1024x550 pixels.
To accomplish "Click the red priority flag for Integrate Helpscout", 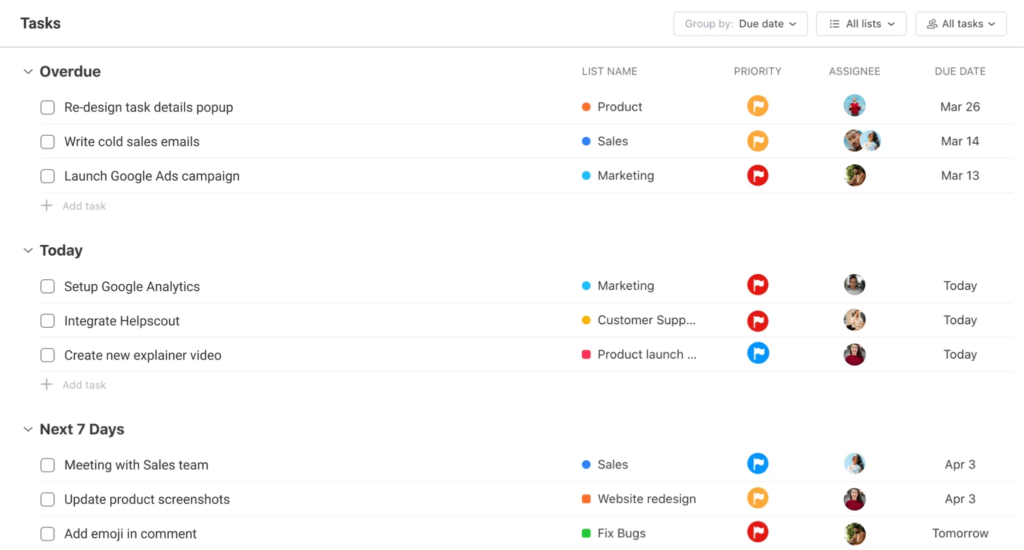I will [x=758, y=320].
